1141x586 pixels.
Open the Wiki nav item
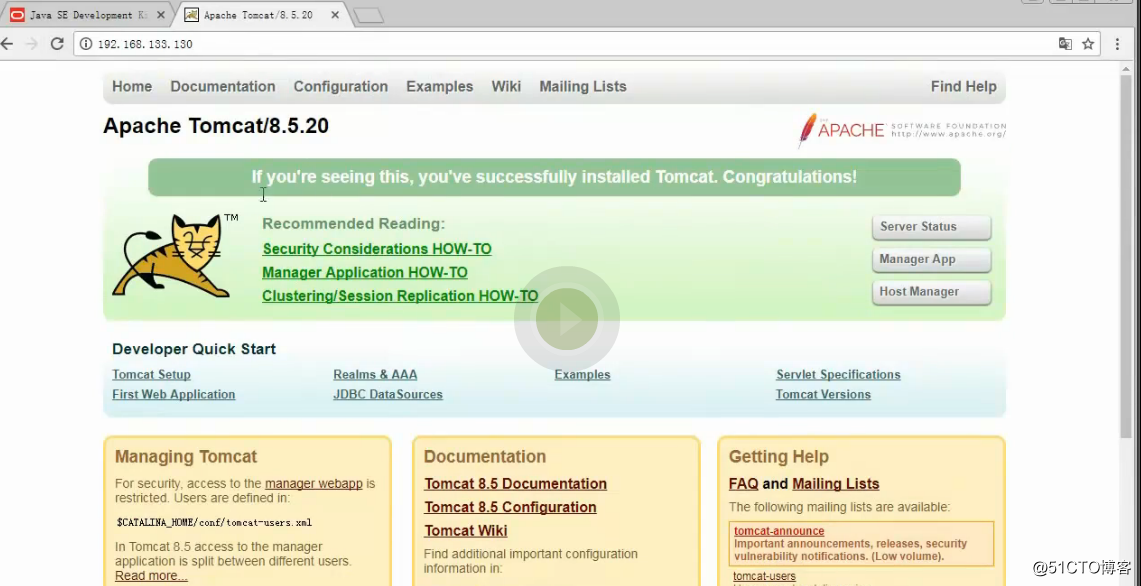coord(506,87)
